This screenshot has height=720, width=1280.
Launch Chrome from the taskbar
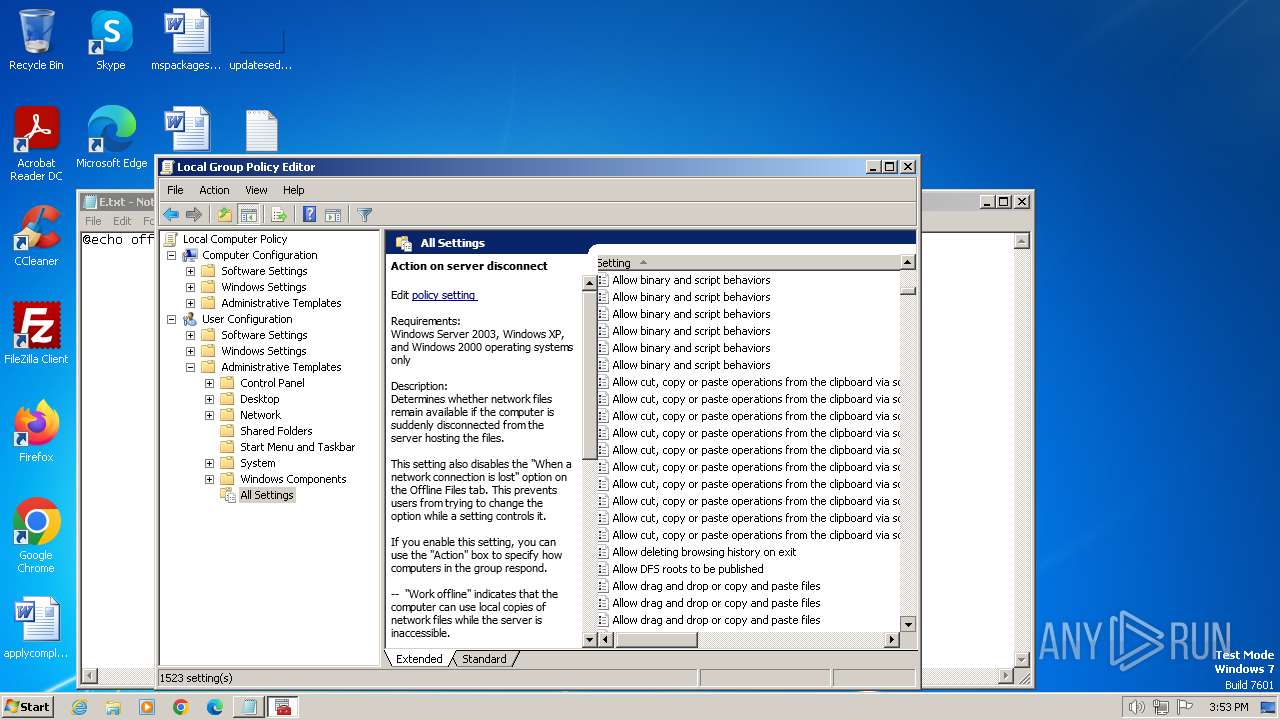[181, 707]
